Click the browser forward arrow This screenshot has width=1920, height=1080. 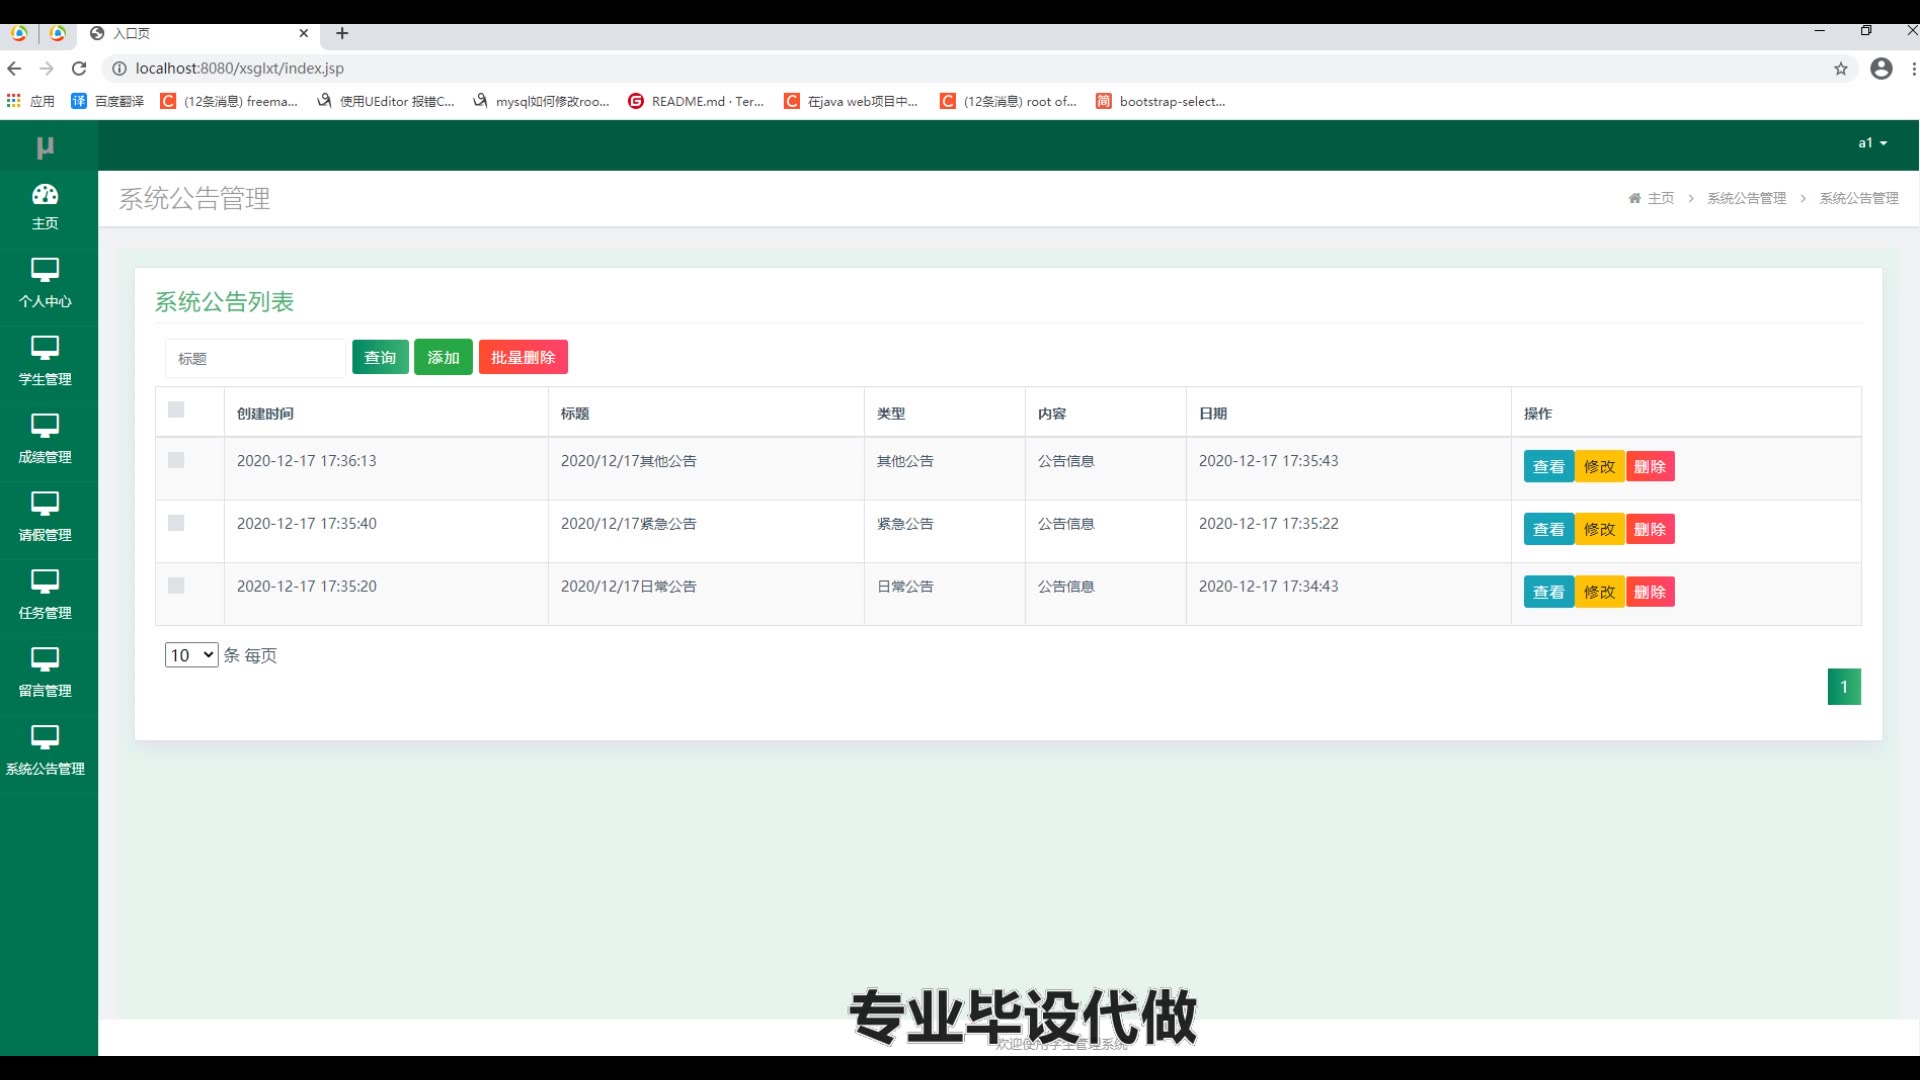[x=46, y=68]
